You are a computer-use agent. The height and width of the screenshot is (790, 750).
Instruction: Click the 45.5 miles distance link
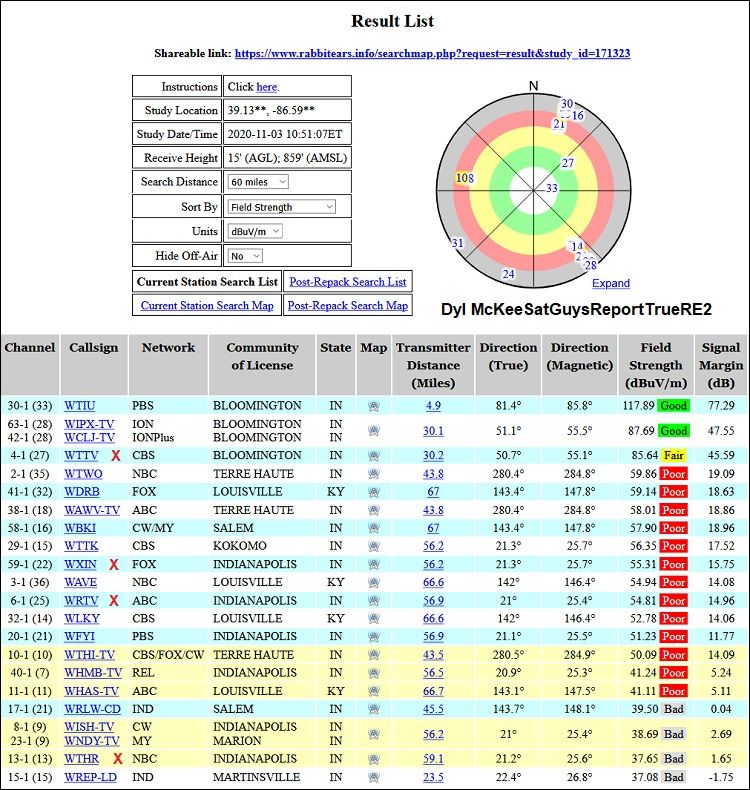click(433, 709)
